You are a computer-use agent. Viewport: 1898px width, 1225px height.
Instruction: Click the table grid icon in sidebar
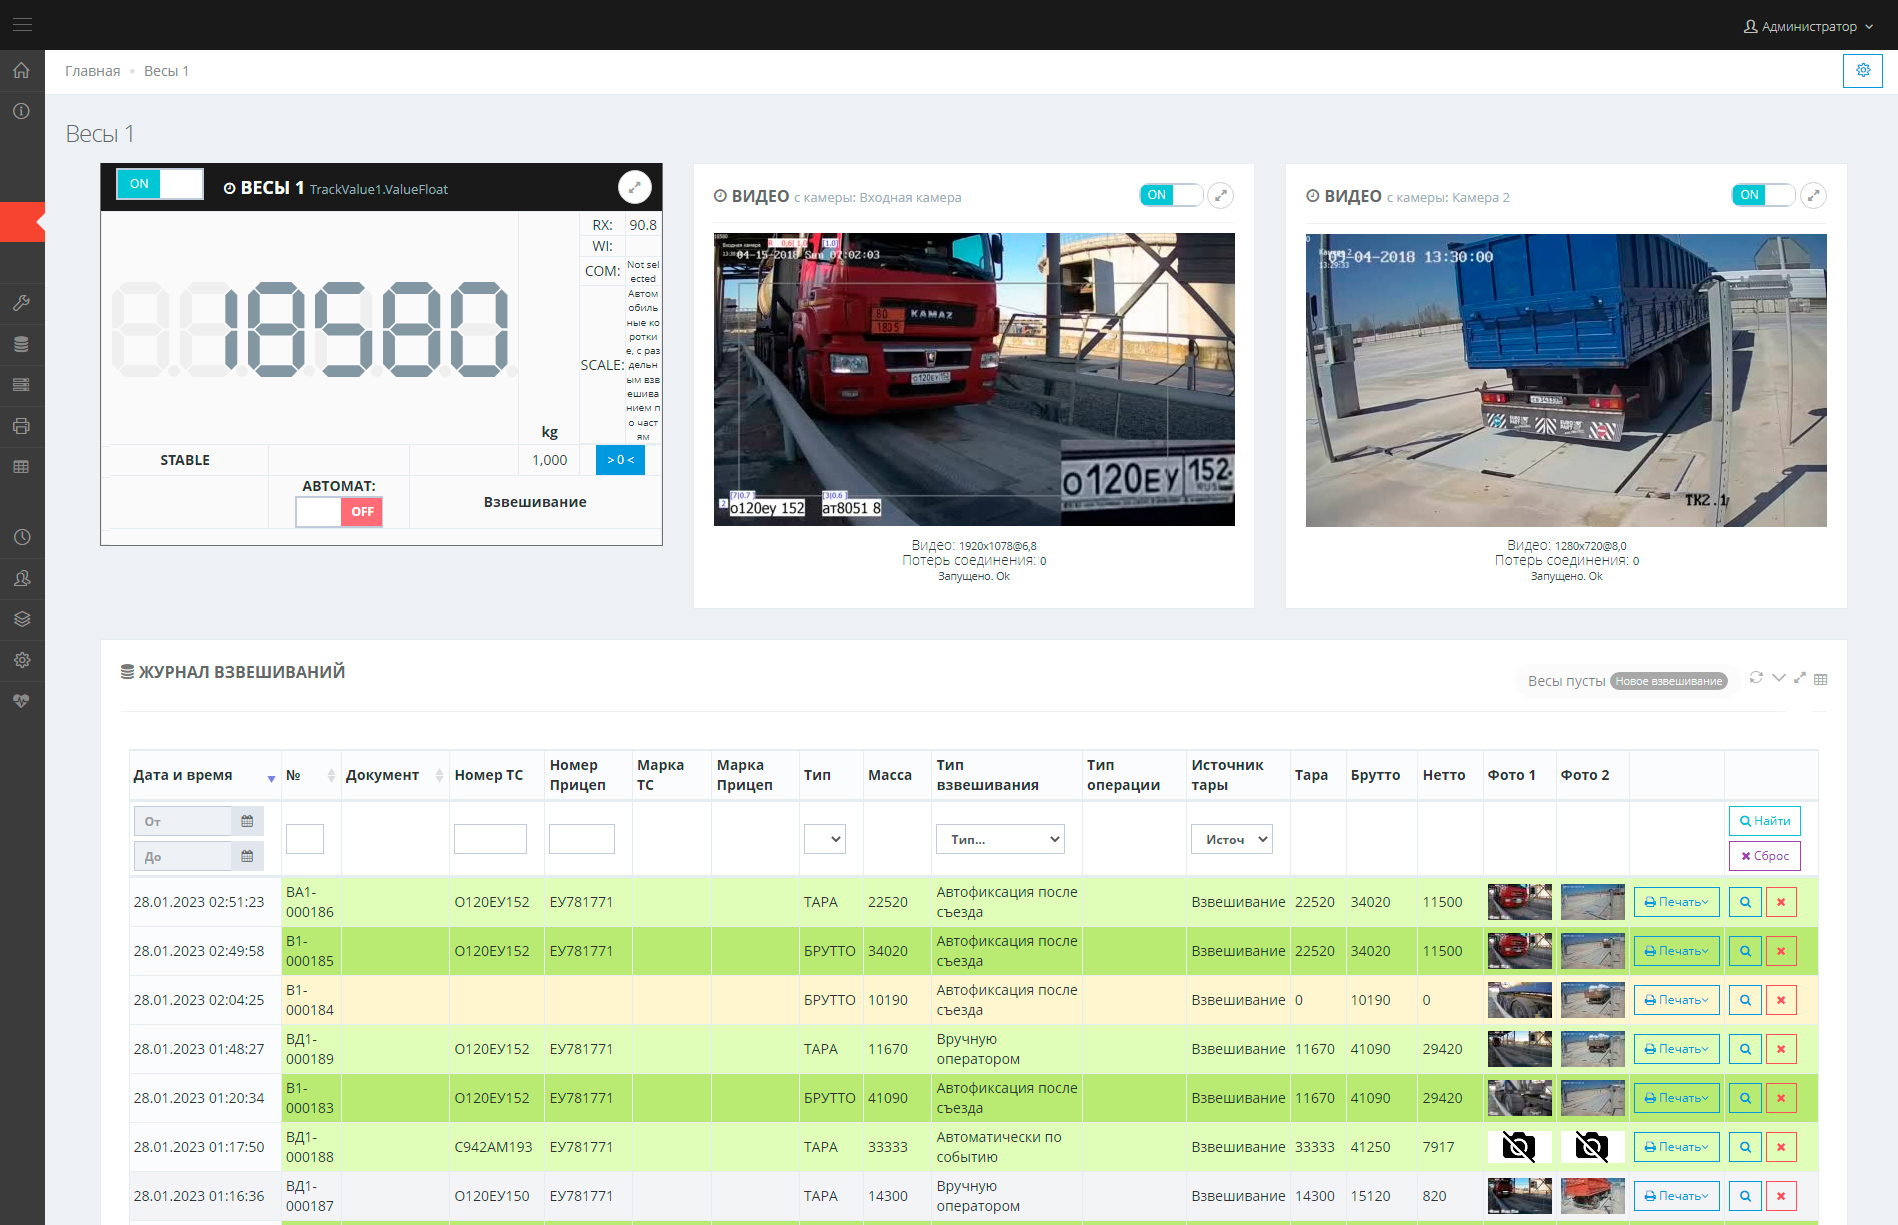[22, 467]
